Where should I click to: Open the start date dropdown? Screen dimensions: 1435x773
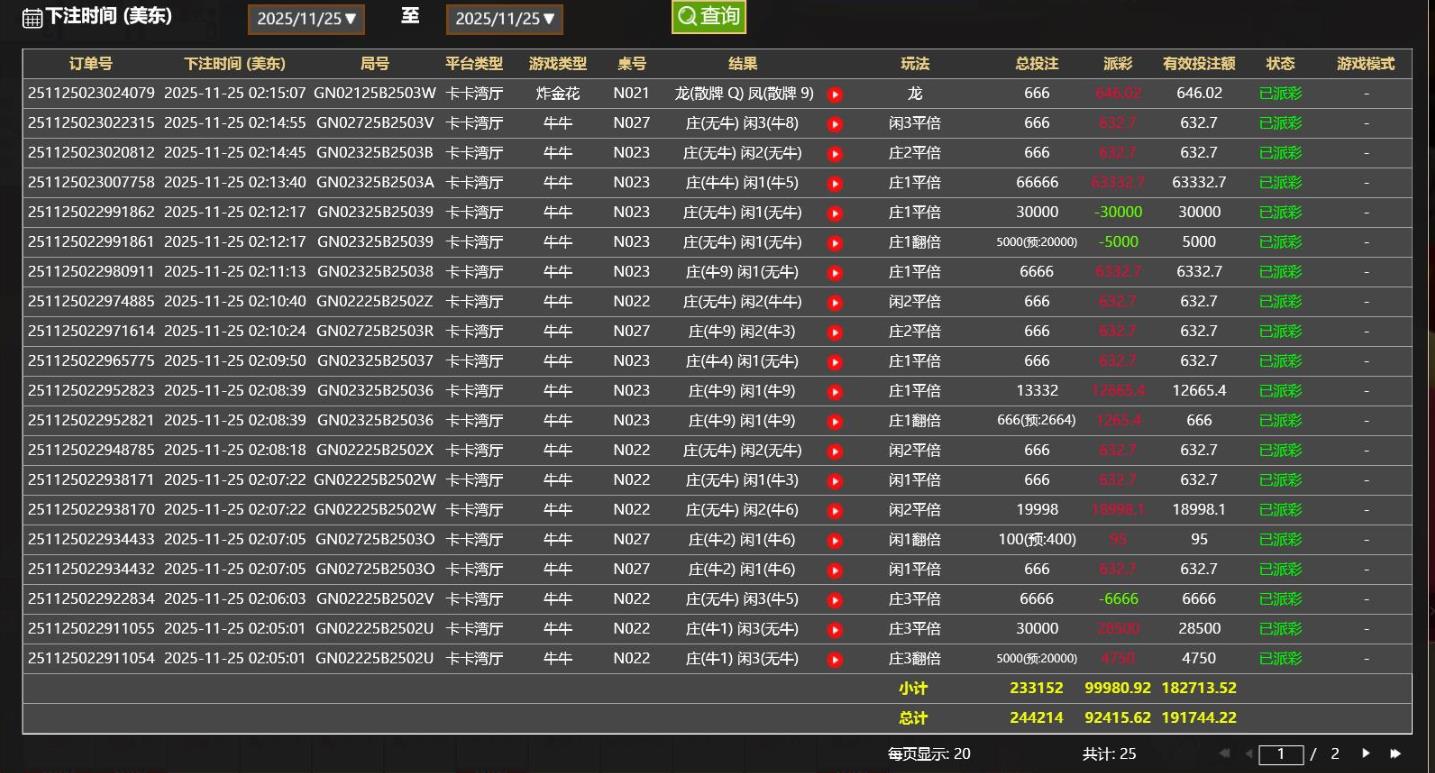pyautogui.click(x=306, y=19)
